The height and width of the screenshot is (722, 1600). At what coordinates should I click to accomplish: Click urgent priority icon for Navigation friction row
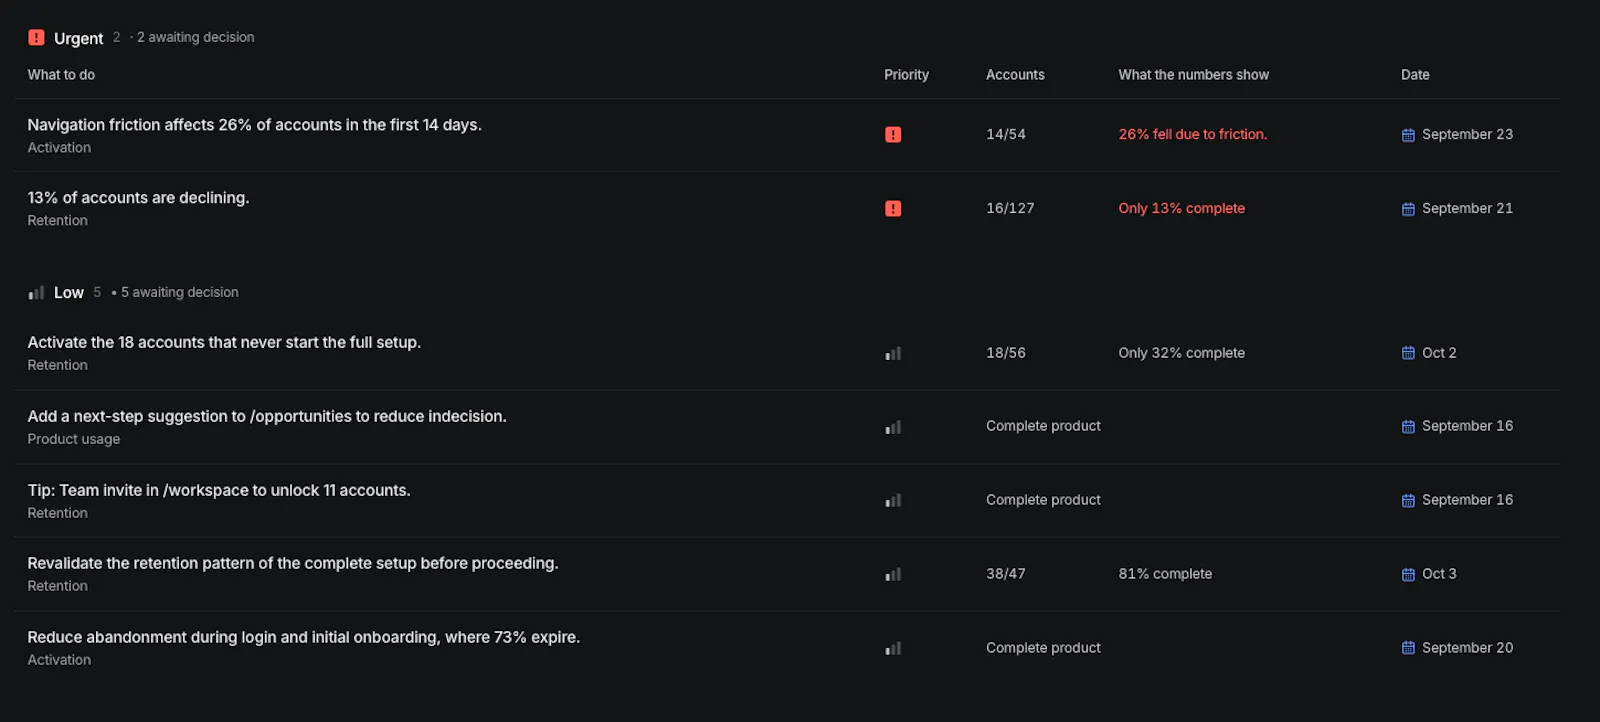pyautogui.click(x=893, y=134)
